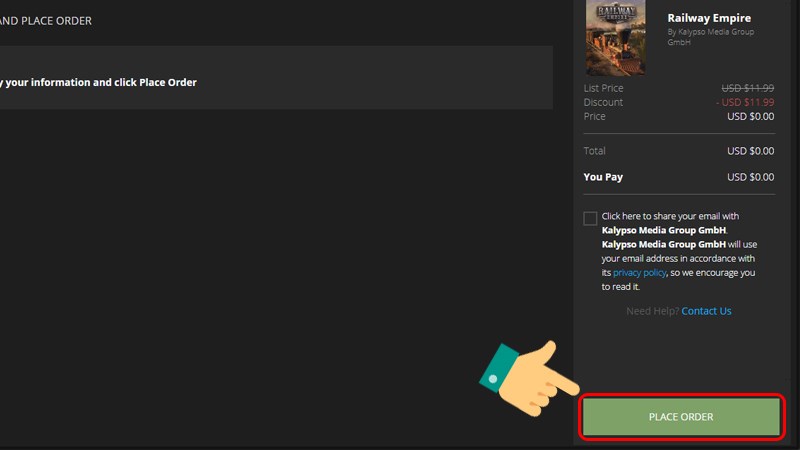800x450 pixels.
Task: Click the Railway Empire cover thumbnail
Action: (x=615, y=38)
